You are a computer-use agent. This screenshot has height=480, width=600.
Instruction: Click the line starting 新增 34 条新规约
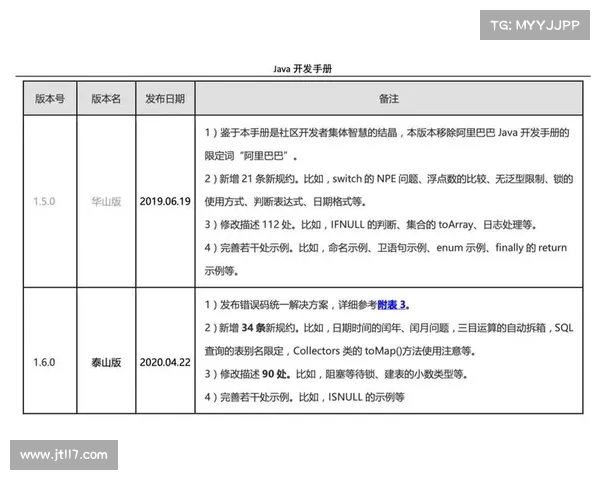point(388,328)
